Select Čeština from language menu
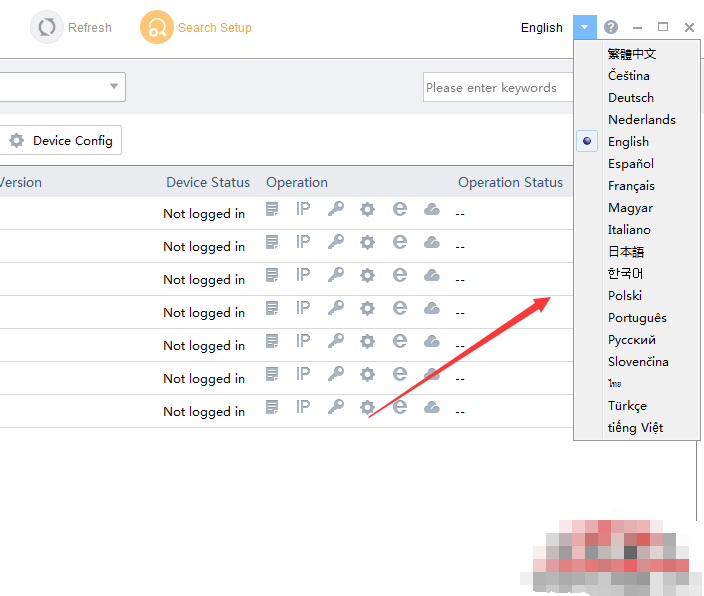704x596 pixels. [x=629, y=75]
